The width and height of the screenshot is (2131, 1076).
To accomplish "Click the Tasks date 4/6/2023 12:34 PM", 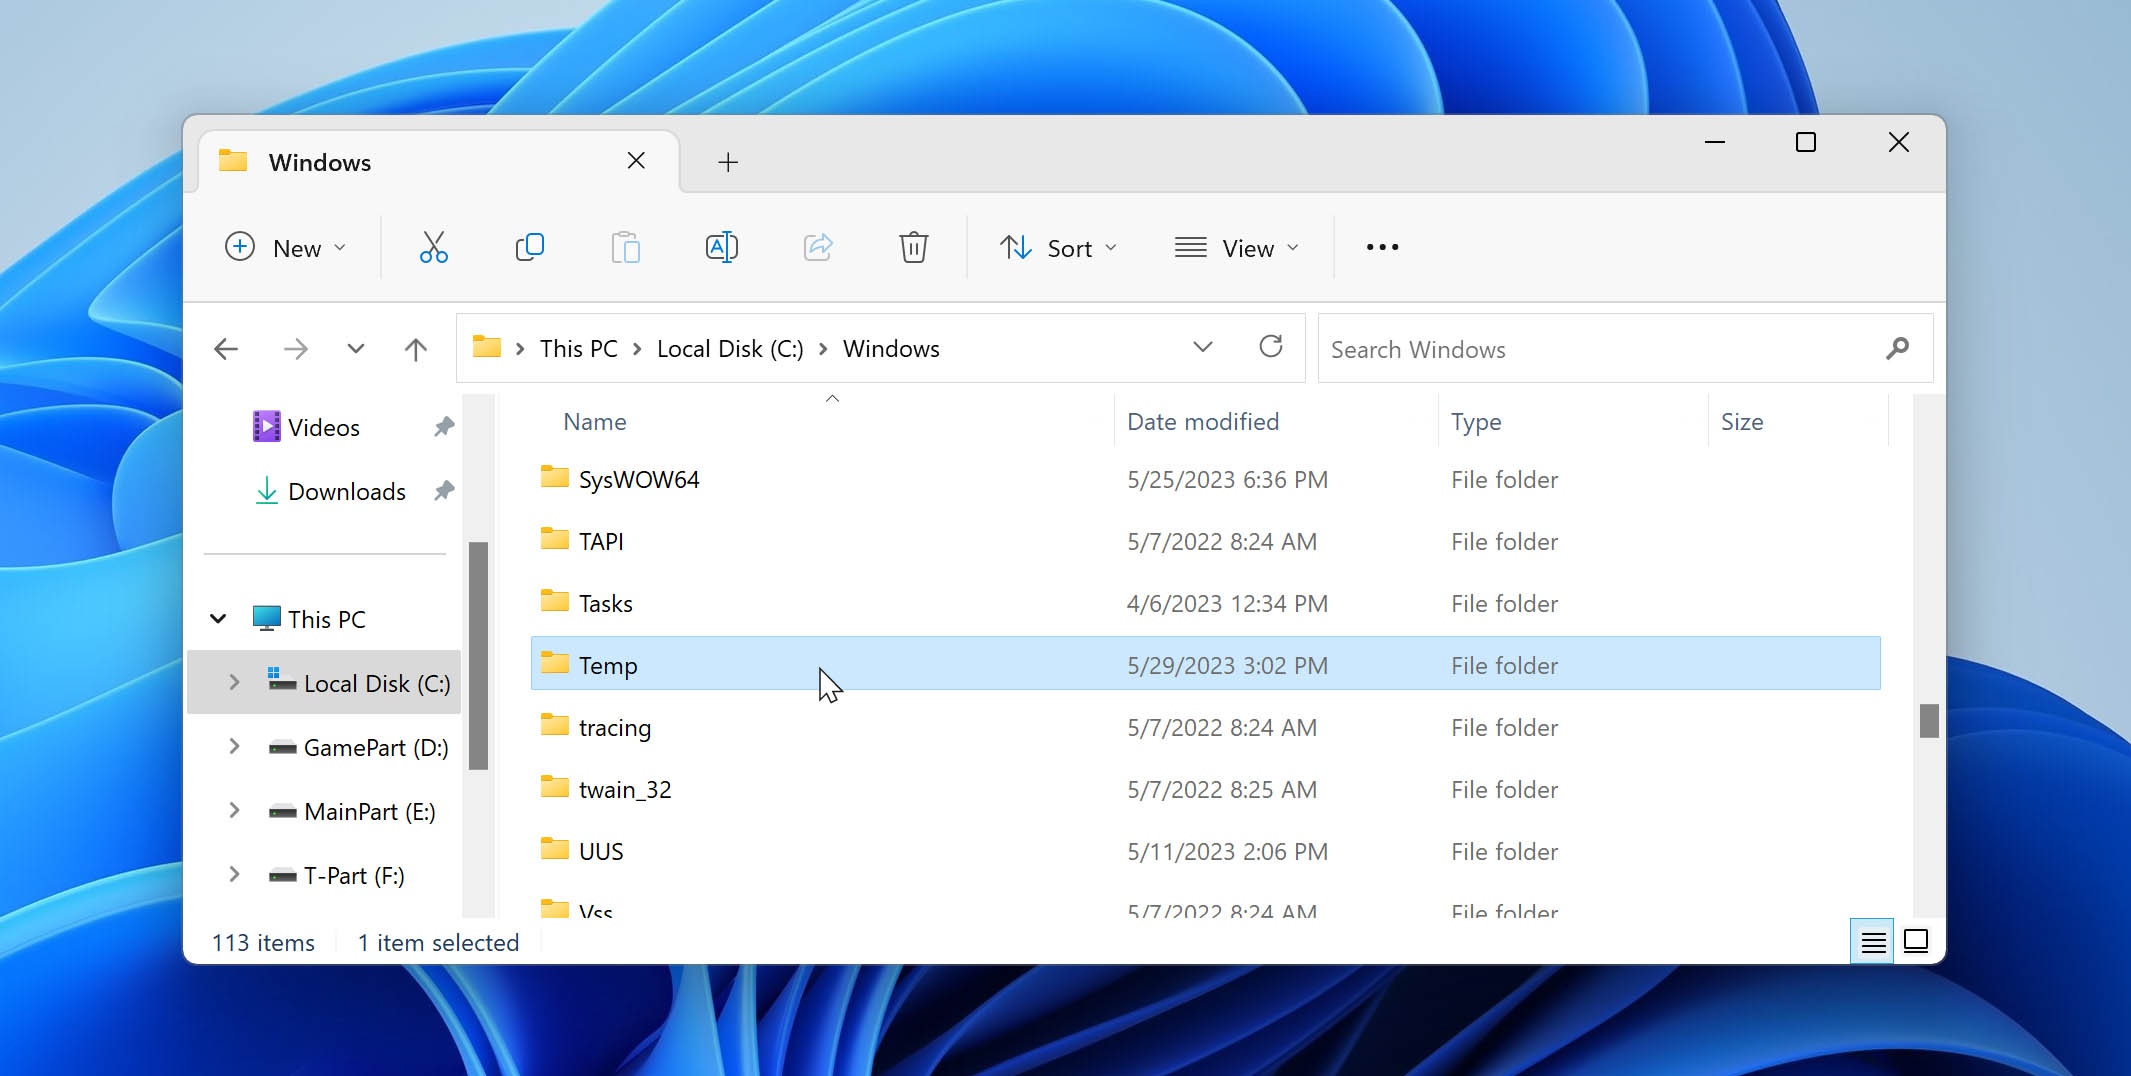I will pyautogui.click(x=1227, y=603).
